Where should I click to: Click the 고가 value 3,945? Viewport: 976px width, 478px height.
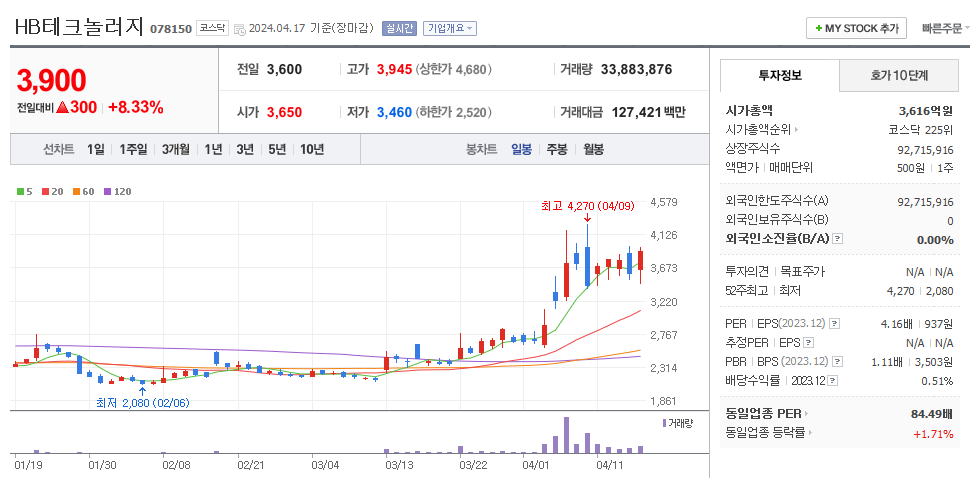[x=395, y=69]
